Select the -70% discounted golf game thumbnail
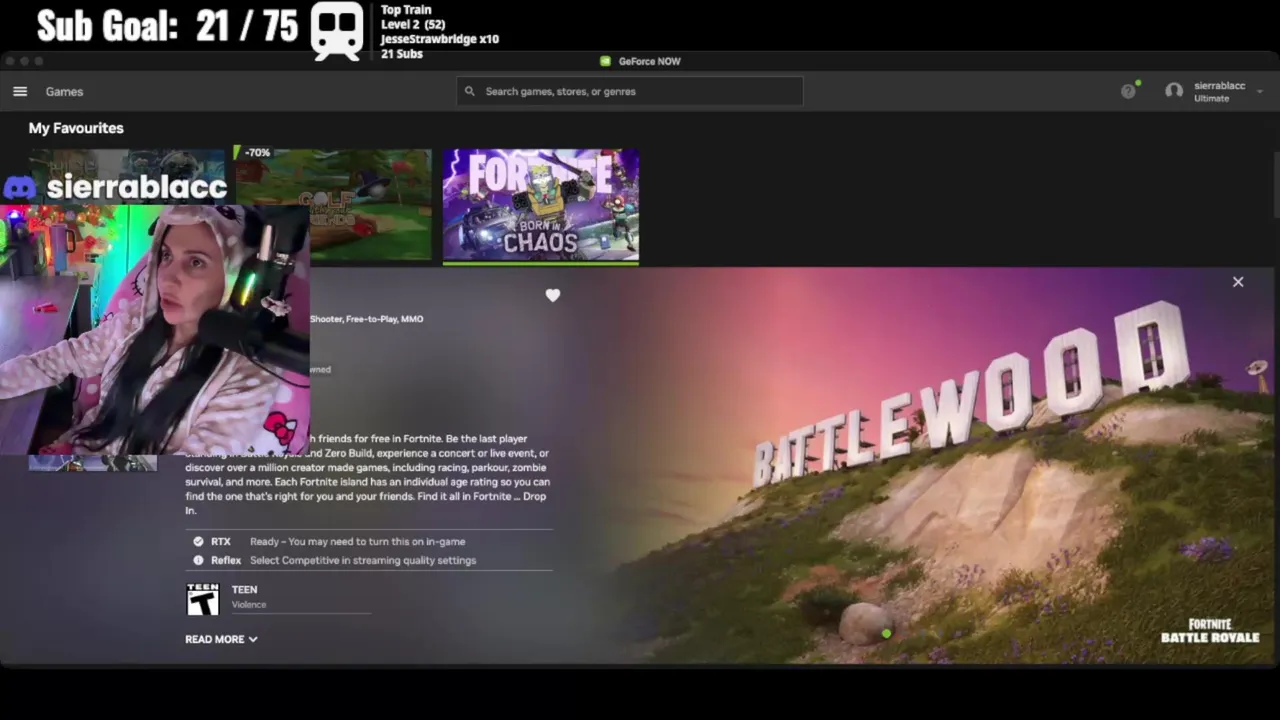 [x=333, y=204]
